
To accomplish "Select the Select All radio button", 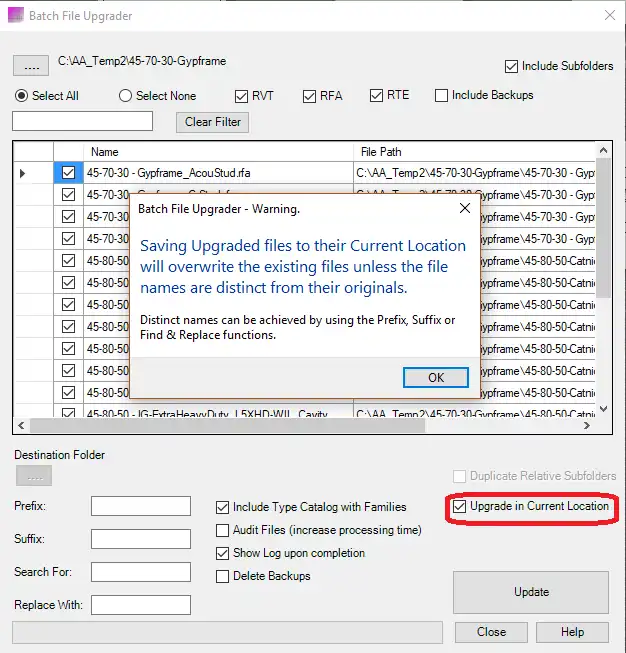I will (22, 96).
